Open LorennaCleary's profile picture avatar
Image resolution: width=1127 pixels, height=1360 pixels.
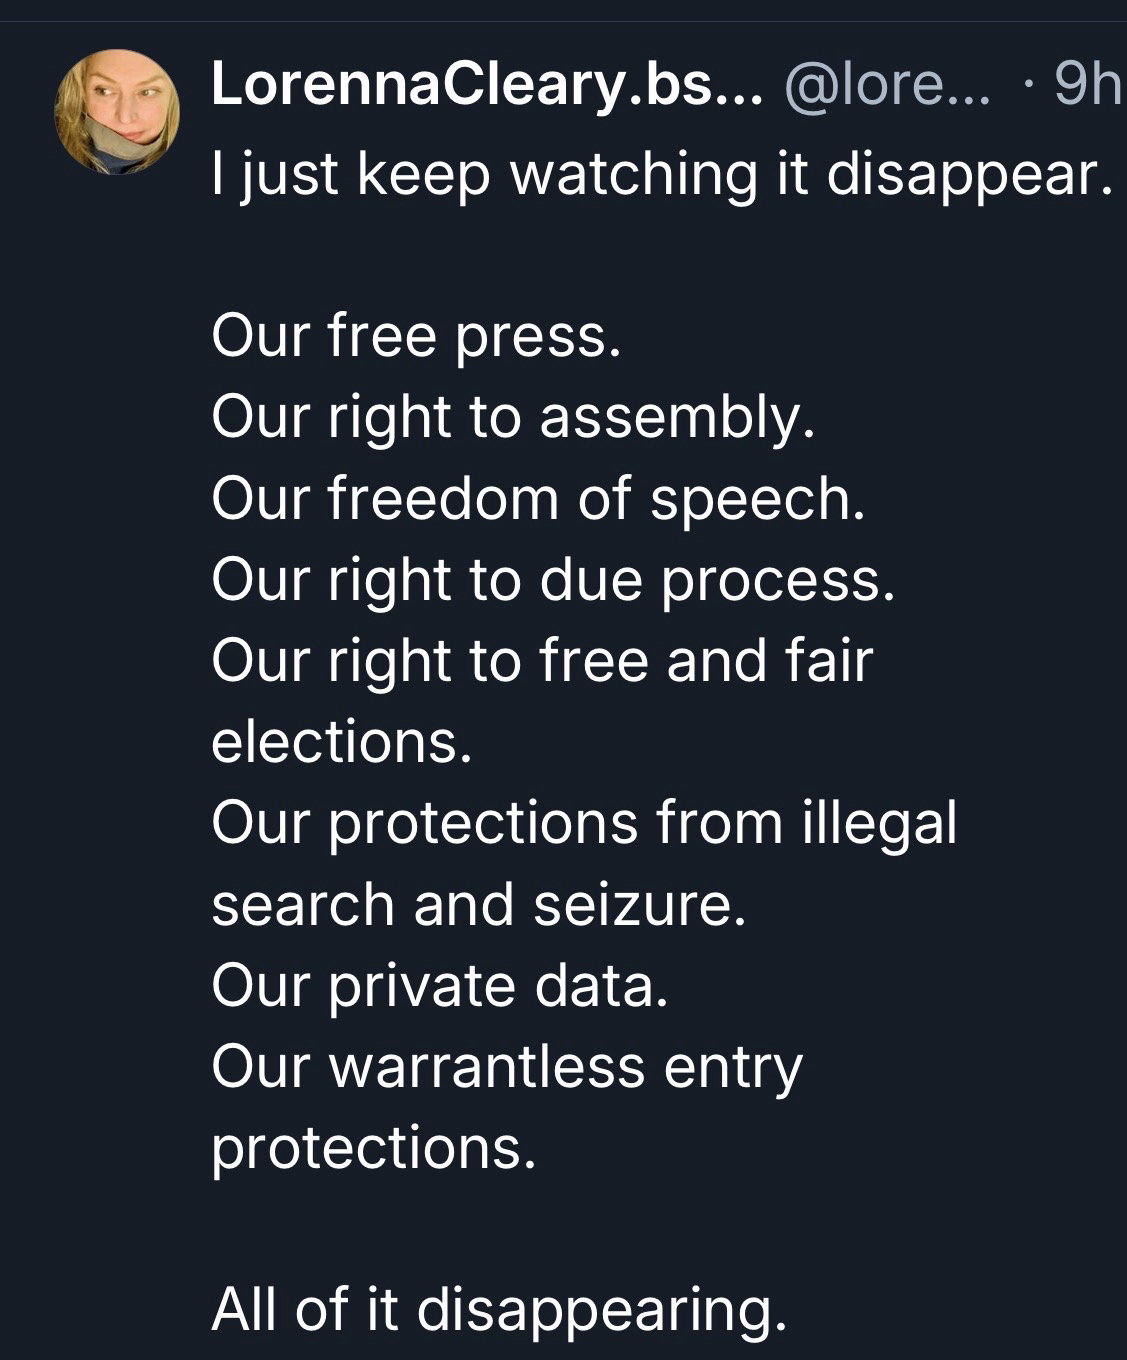pos(117,111)
